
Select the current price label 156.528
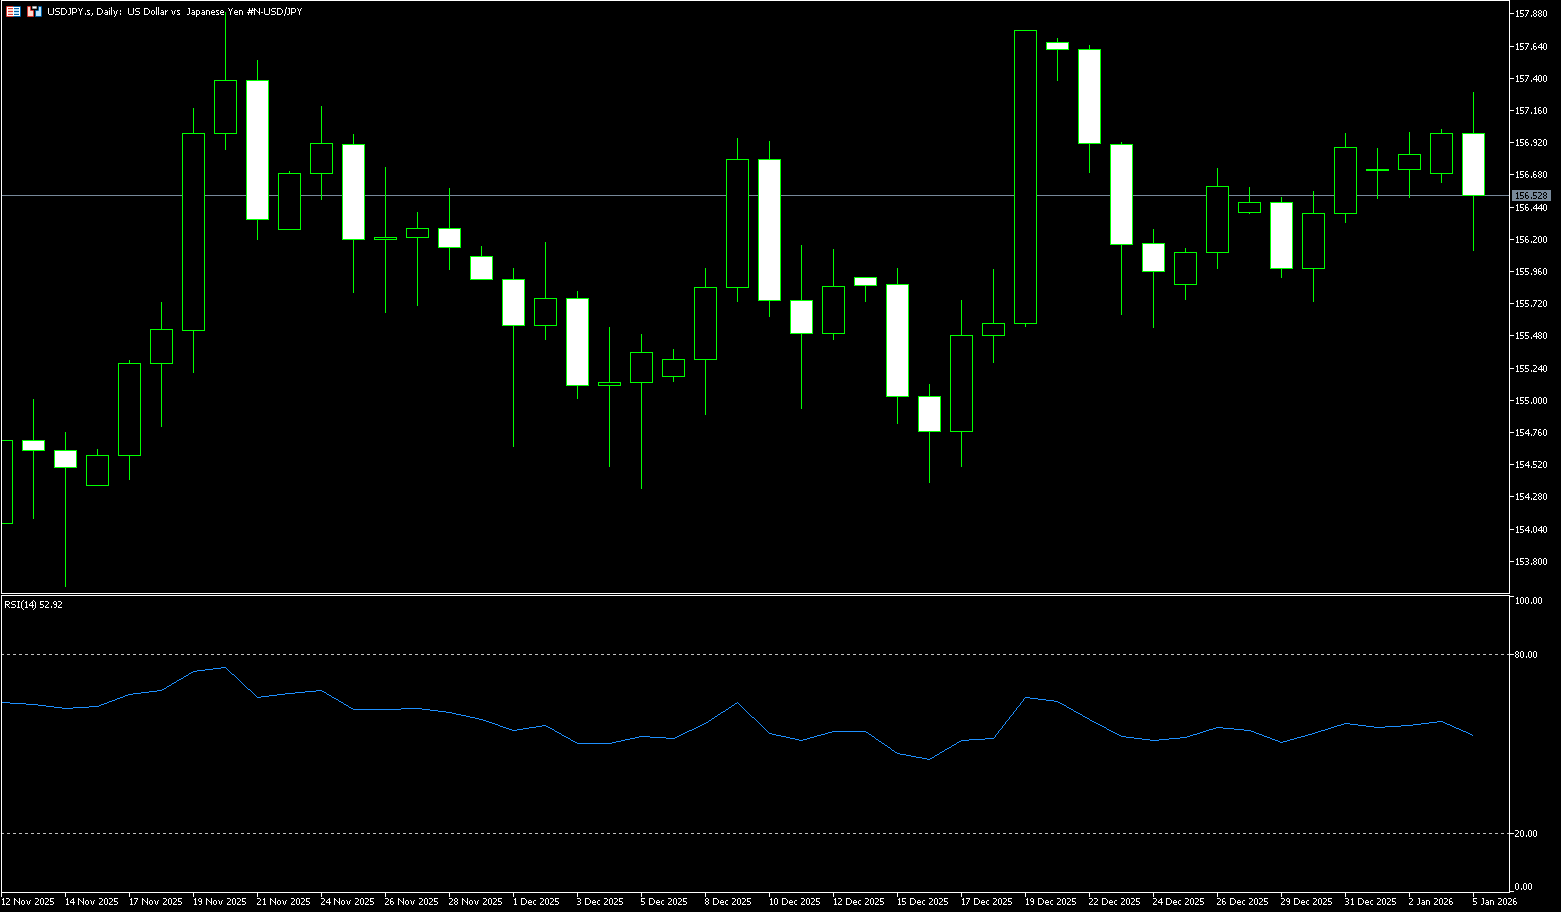pos(1530,196)
